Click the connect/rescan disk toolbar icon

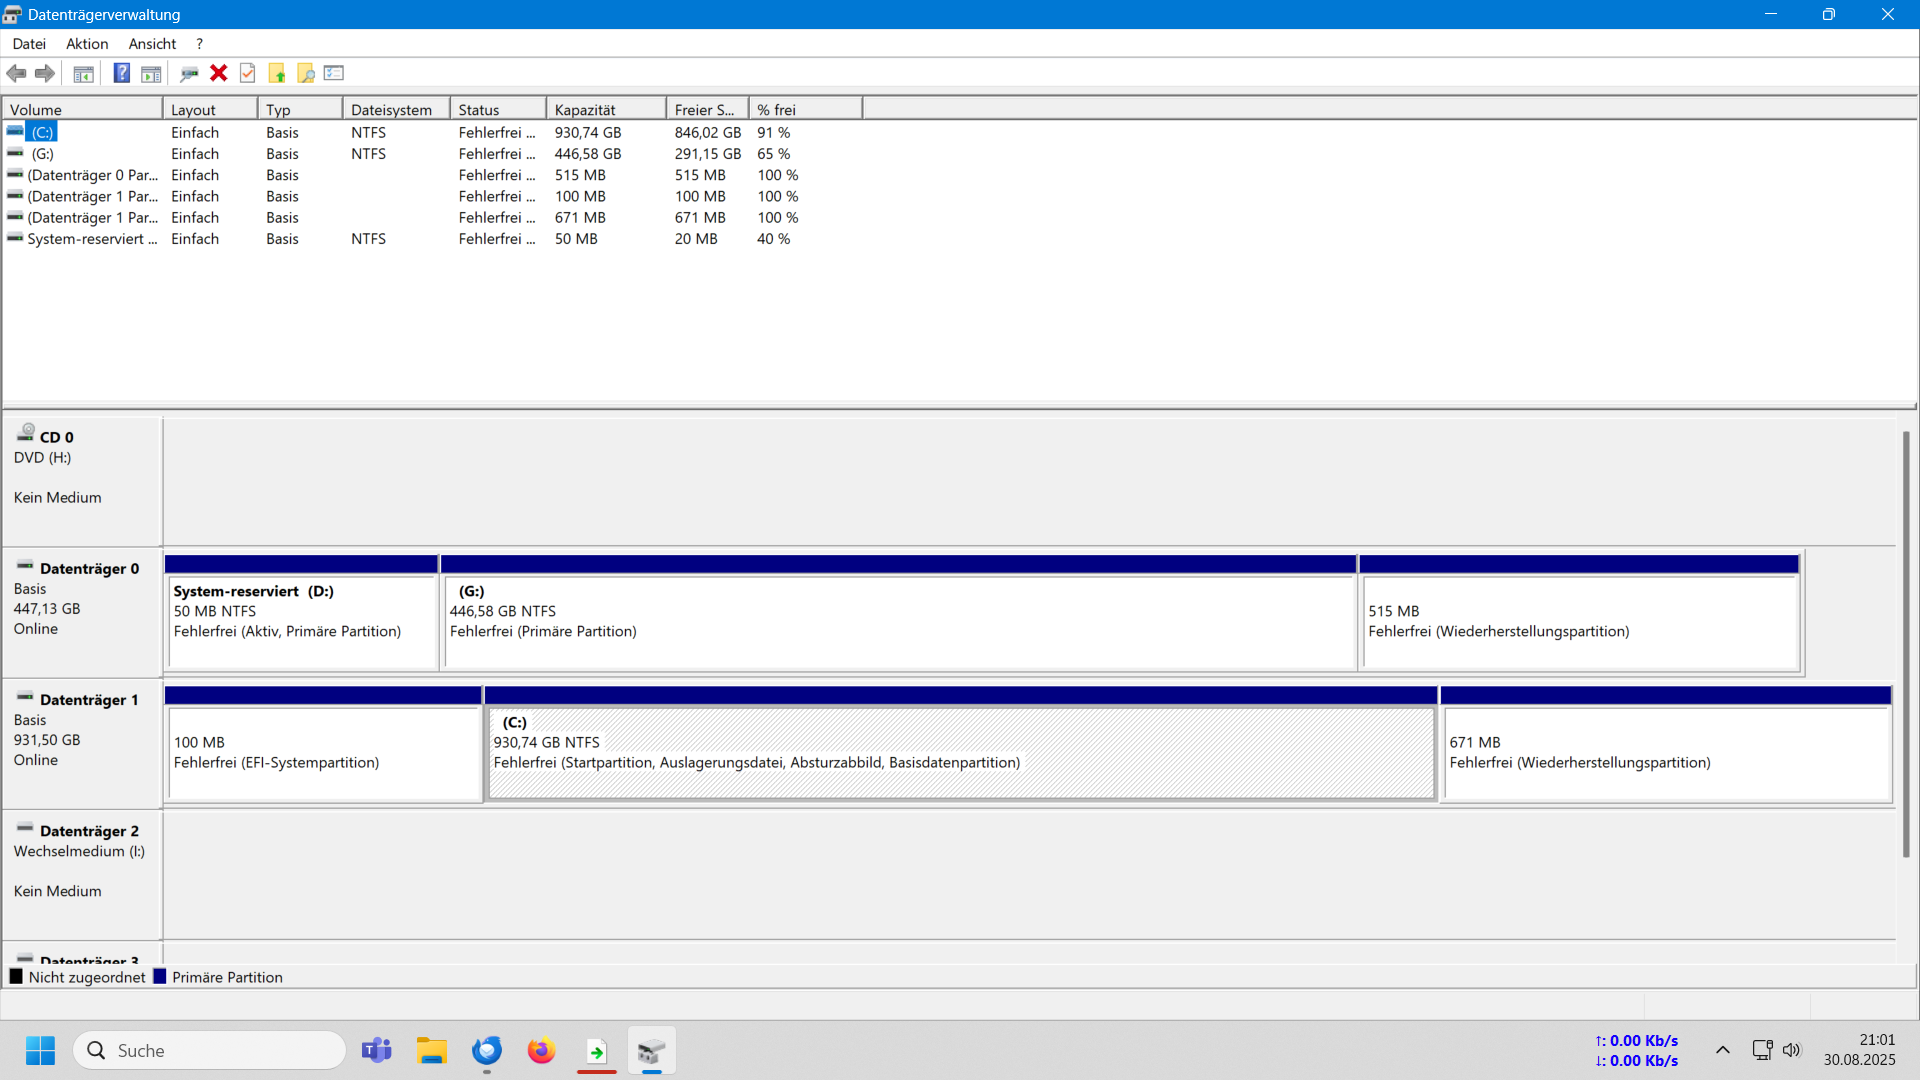click(189, 73)
